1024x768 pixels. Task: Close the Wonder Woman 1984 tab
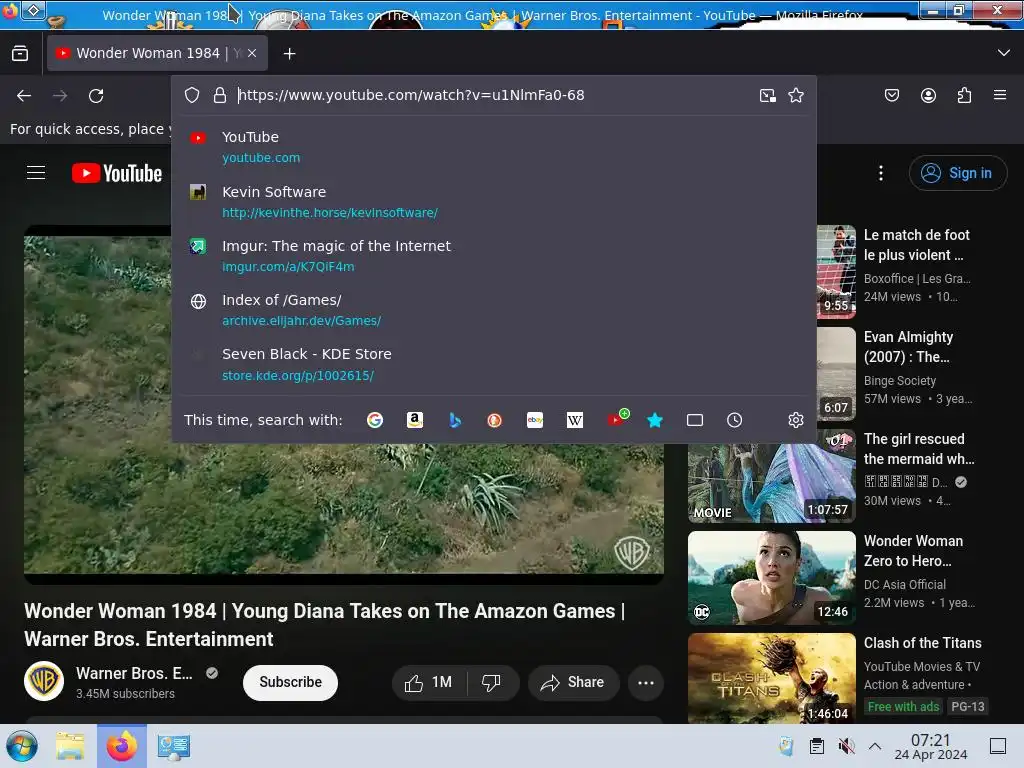click(x=252, y=54)
